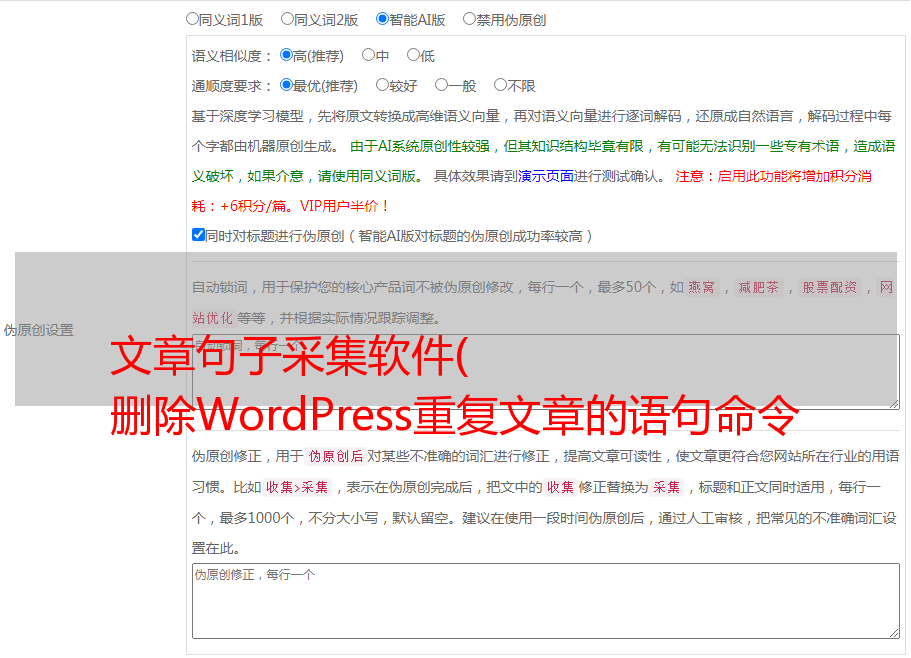Choose 一般 for 通顺度要求

(x=441, y=85)
